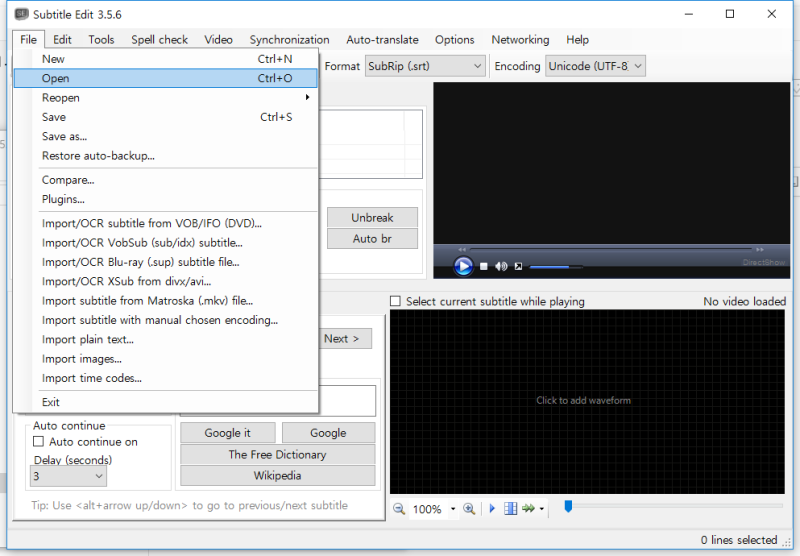Open the 100% waveform zoom dropdown
The image size is (800, 556).
click(453, 509)
